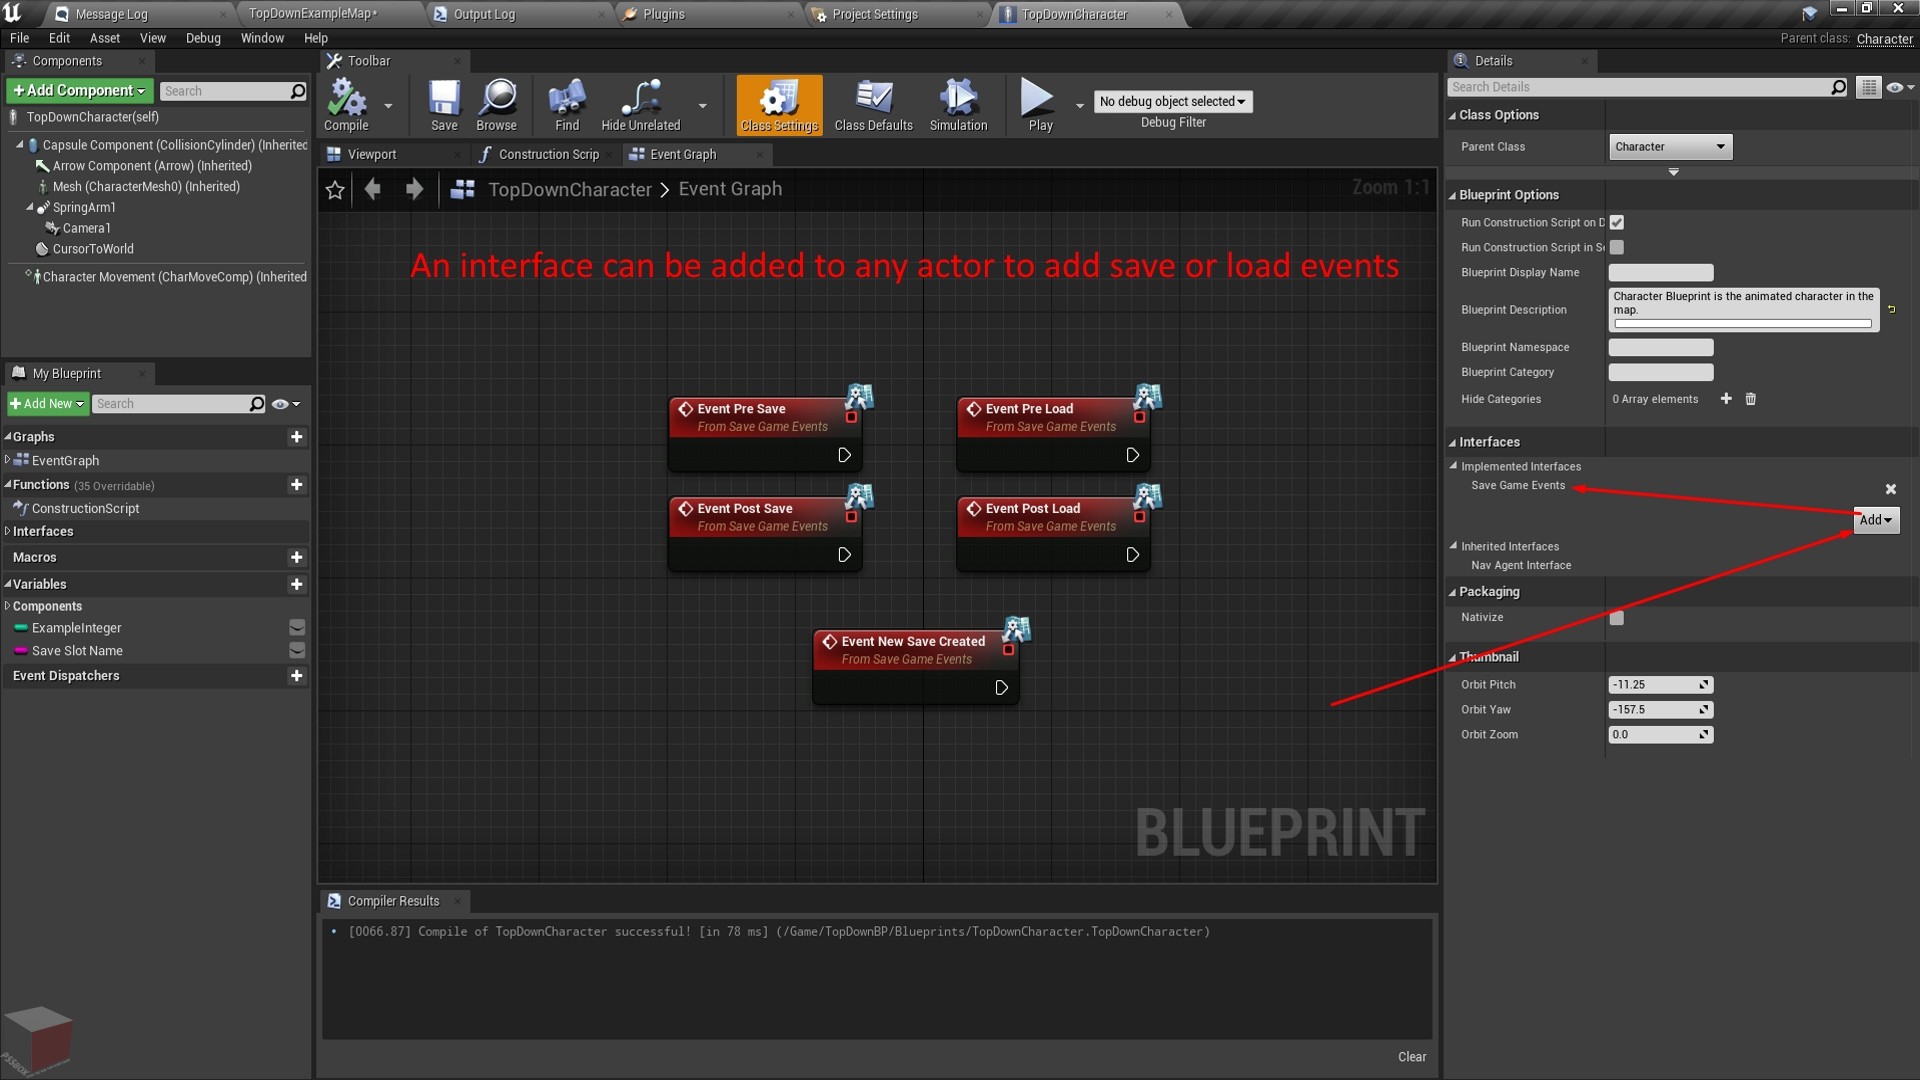Change Parent Class dropdown from Character
Image resolution: width=1920 pixels, height=1080 pixels.
(1669, 147)
